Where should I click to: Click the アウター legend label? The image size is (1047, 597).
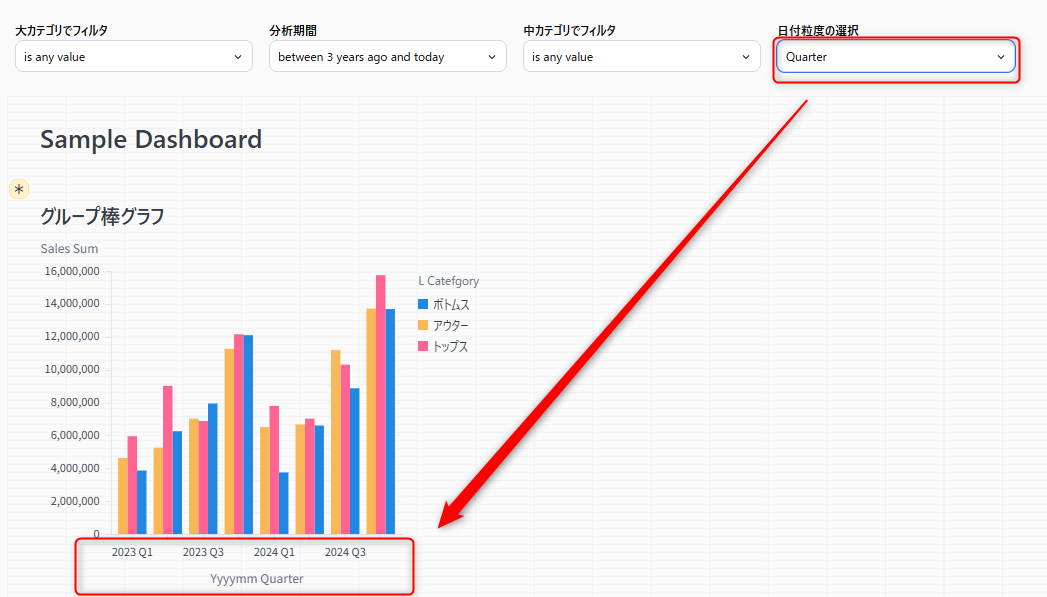click(x=451, y=325)
